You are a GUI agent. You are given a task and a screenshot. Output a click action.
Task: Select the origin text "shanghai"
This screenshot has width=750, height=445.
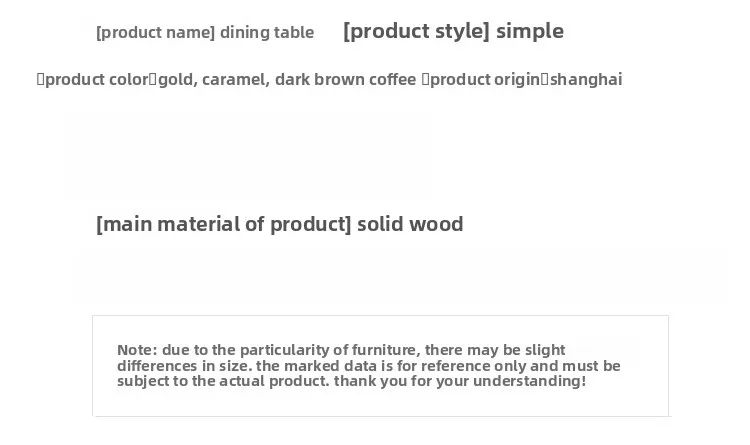586,79
